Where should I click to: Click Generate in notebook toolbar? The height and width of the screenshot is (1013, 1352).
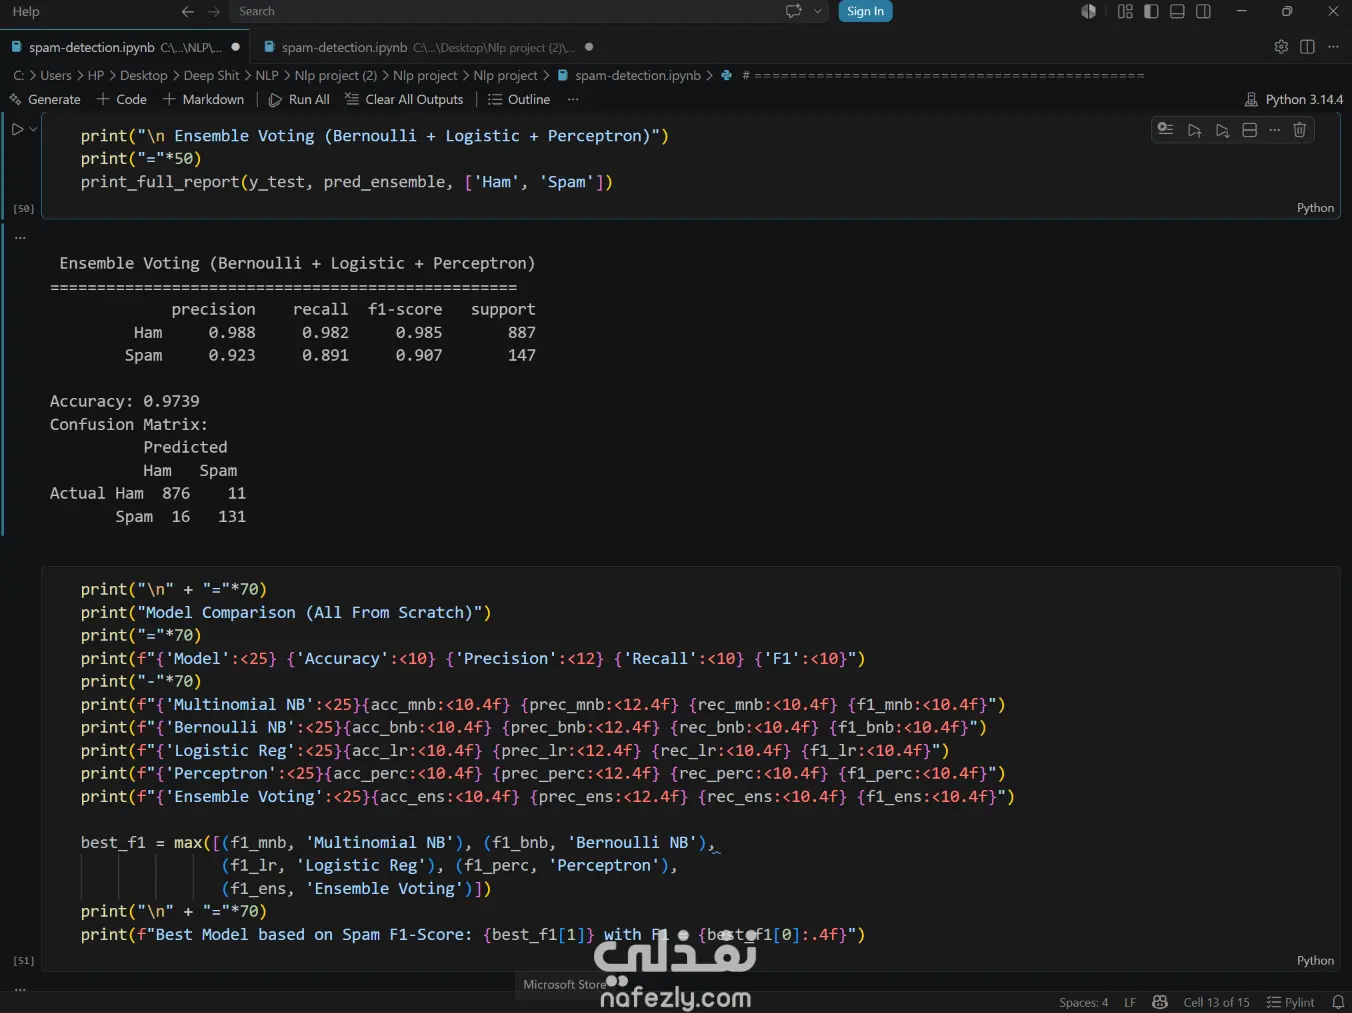pos(45,99)
